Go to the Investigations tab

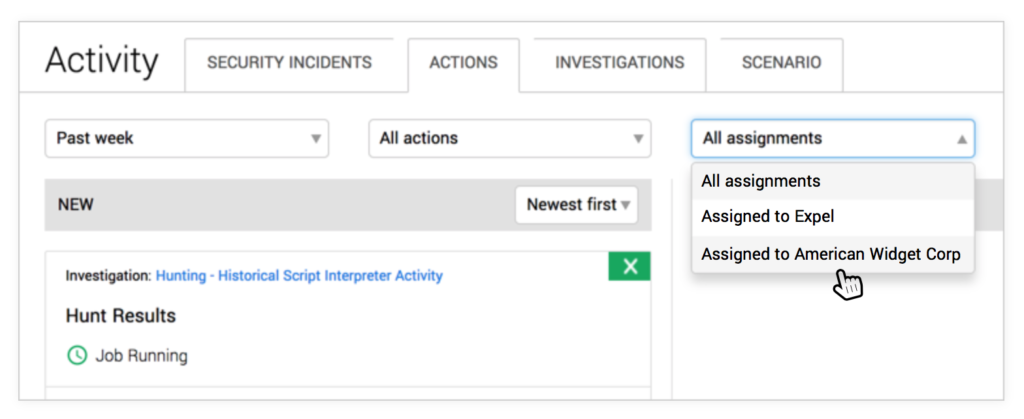620,63
